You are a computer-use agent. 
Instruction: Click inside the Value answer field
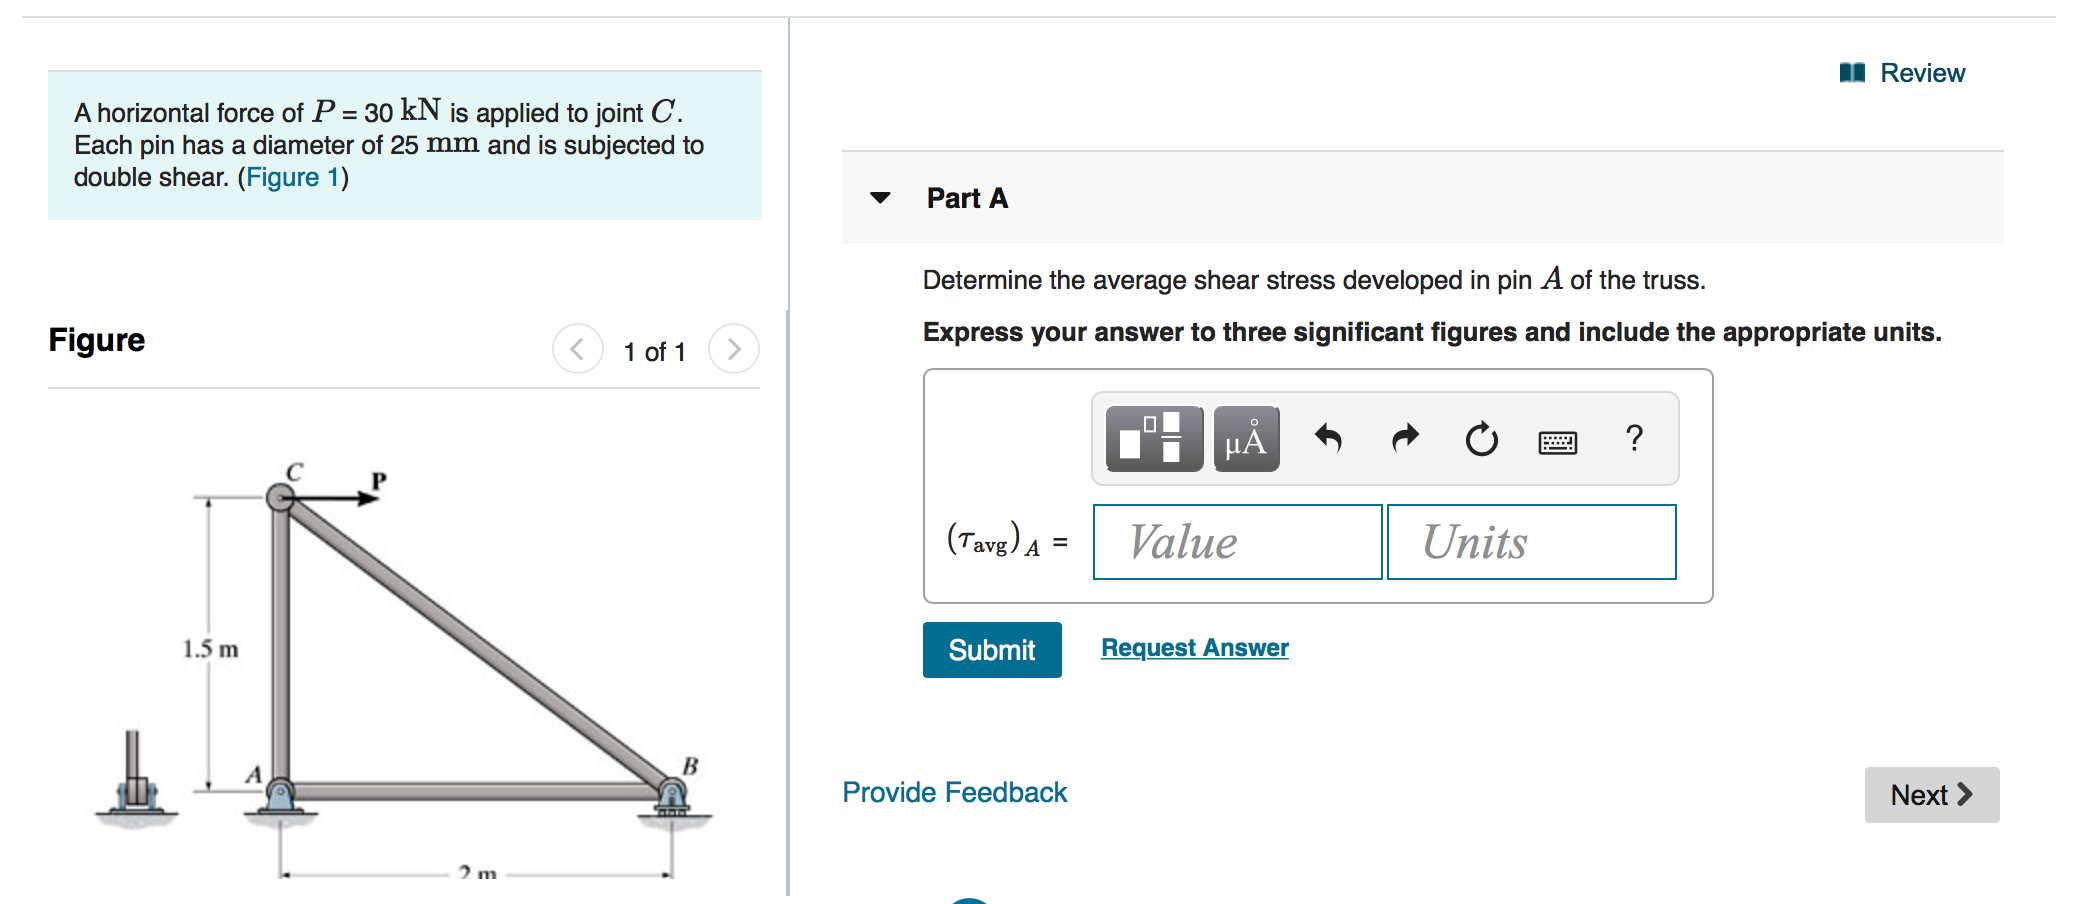[1237, 542]
